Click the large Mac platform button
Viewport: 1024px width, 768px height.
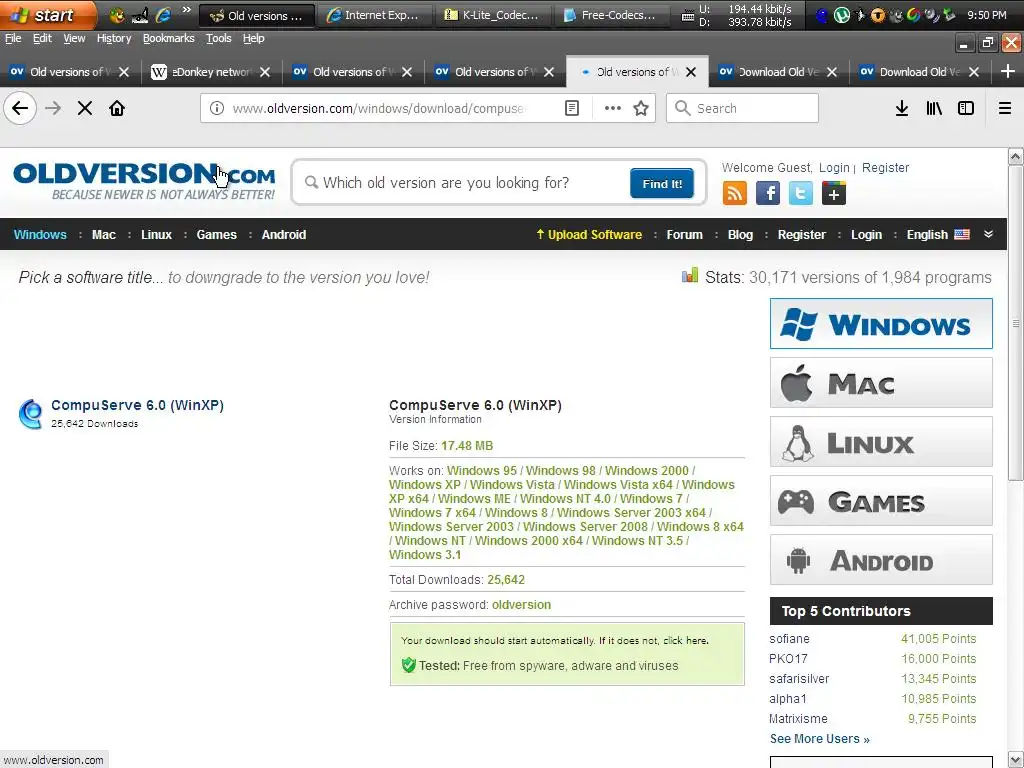(x=881, y=383)
